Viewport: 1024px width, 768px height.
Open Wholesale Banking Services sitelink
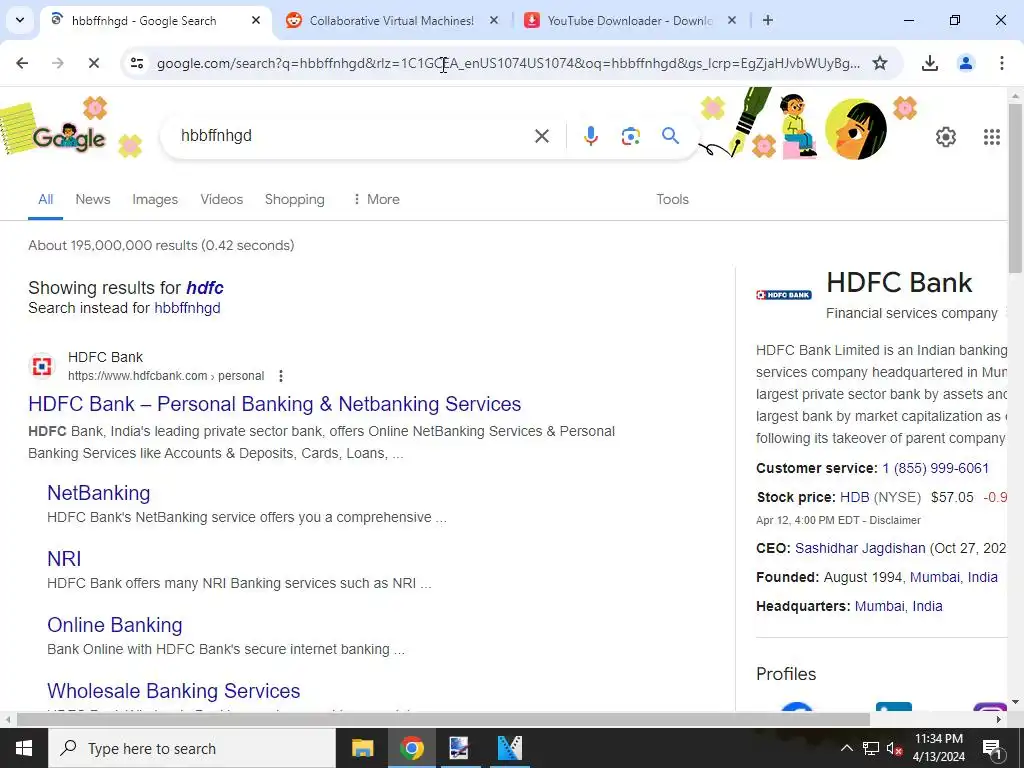[x=174, y=691]
